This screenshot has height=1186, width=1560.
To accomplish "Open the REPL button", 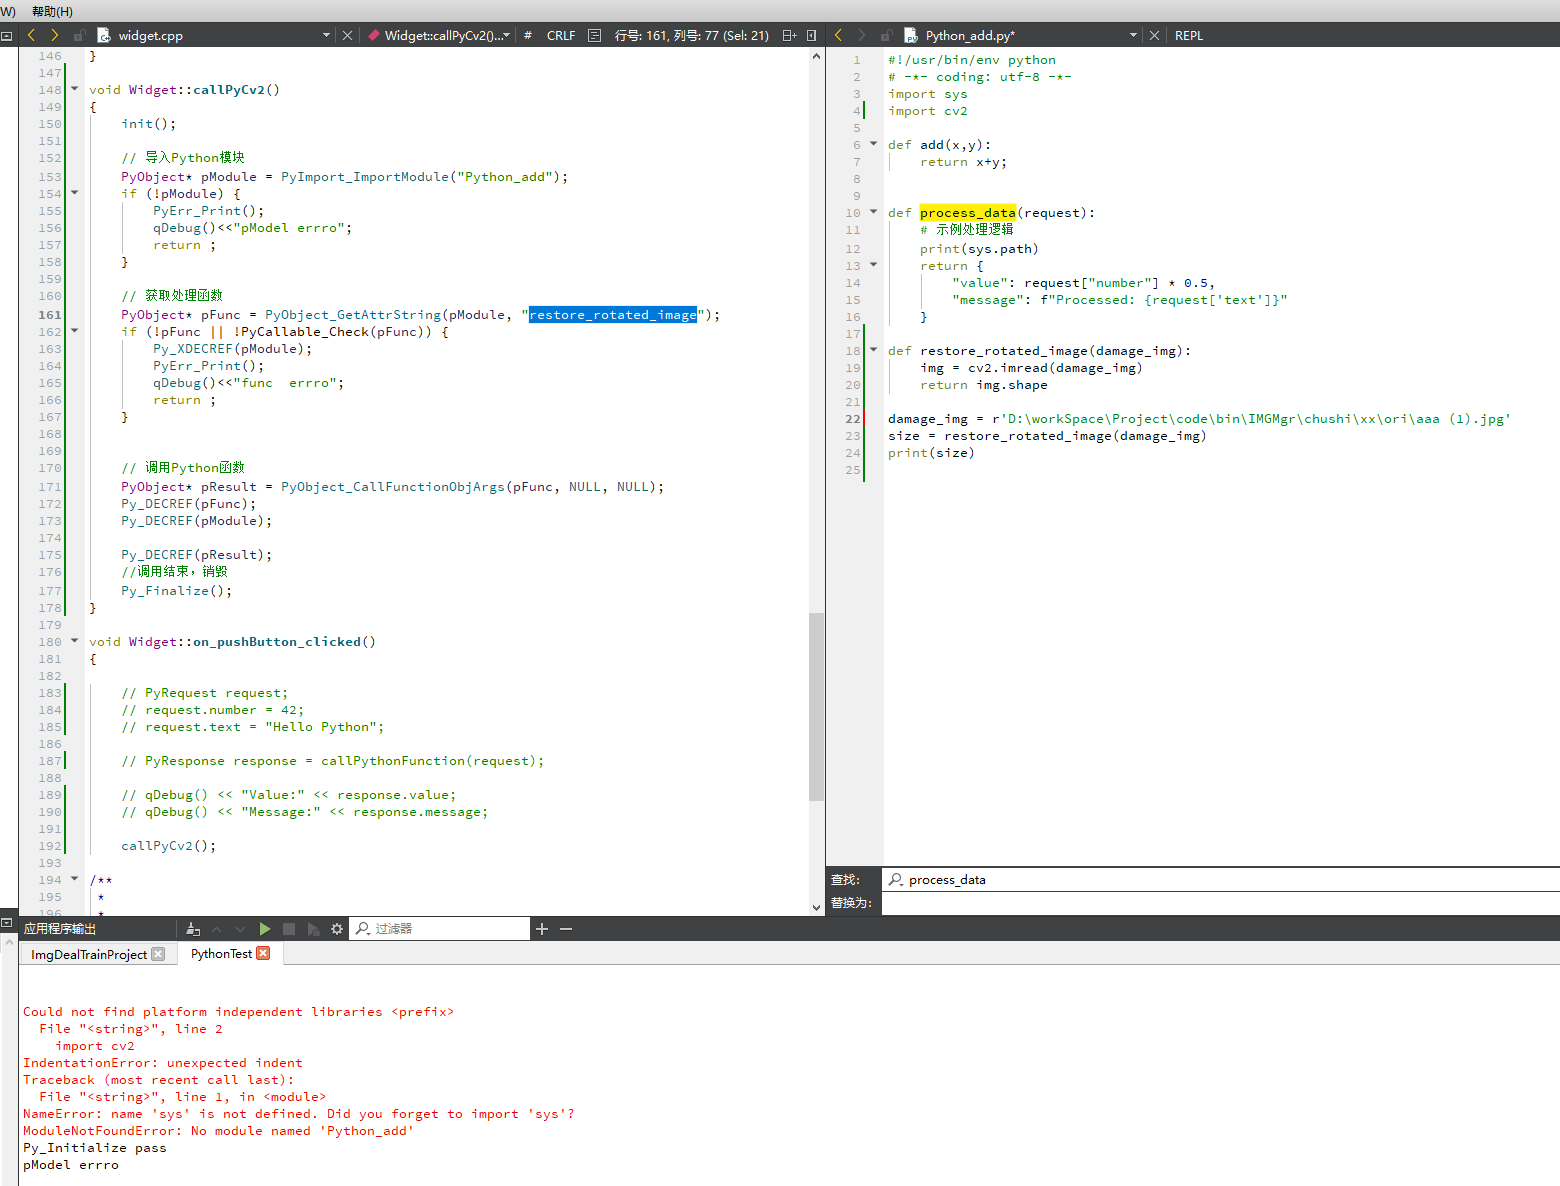I will tap(1189, 35).
